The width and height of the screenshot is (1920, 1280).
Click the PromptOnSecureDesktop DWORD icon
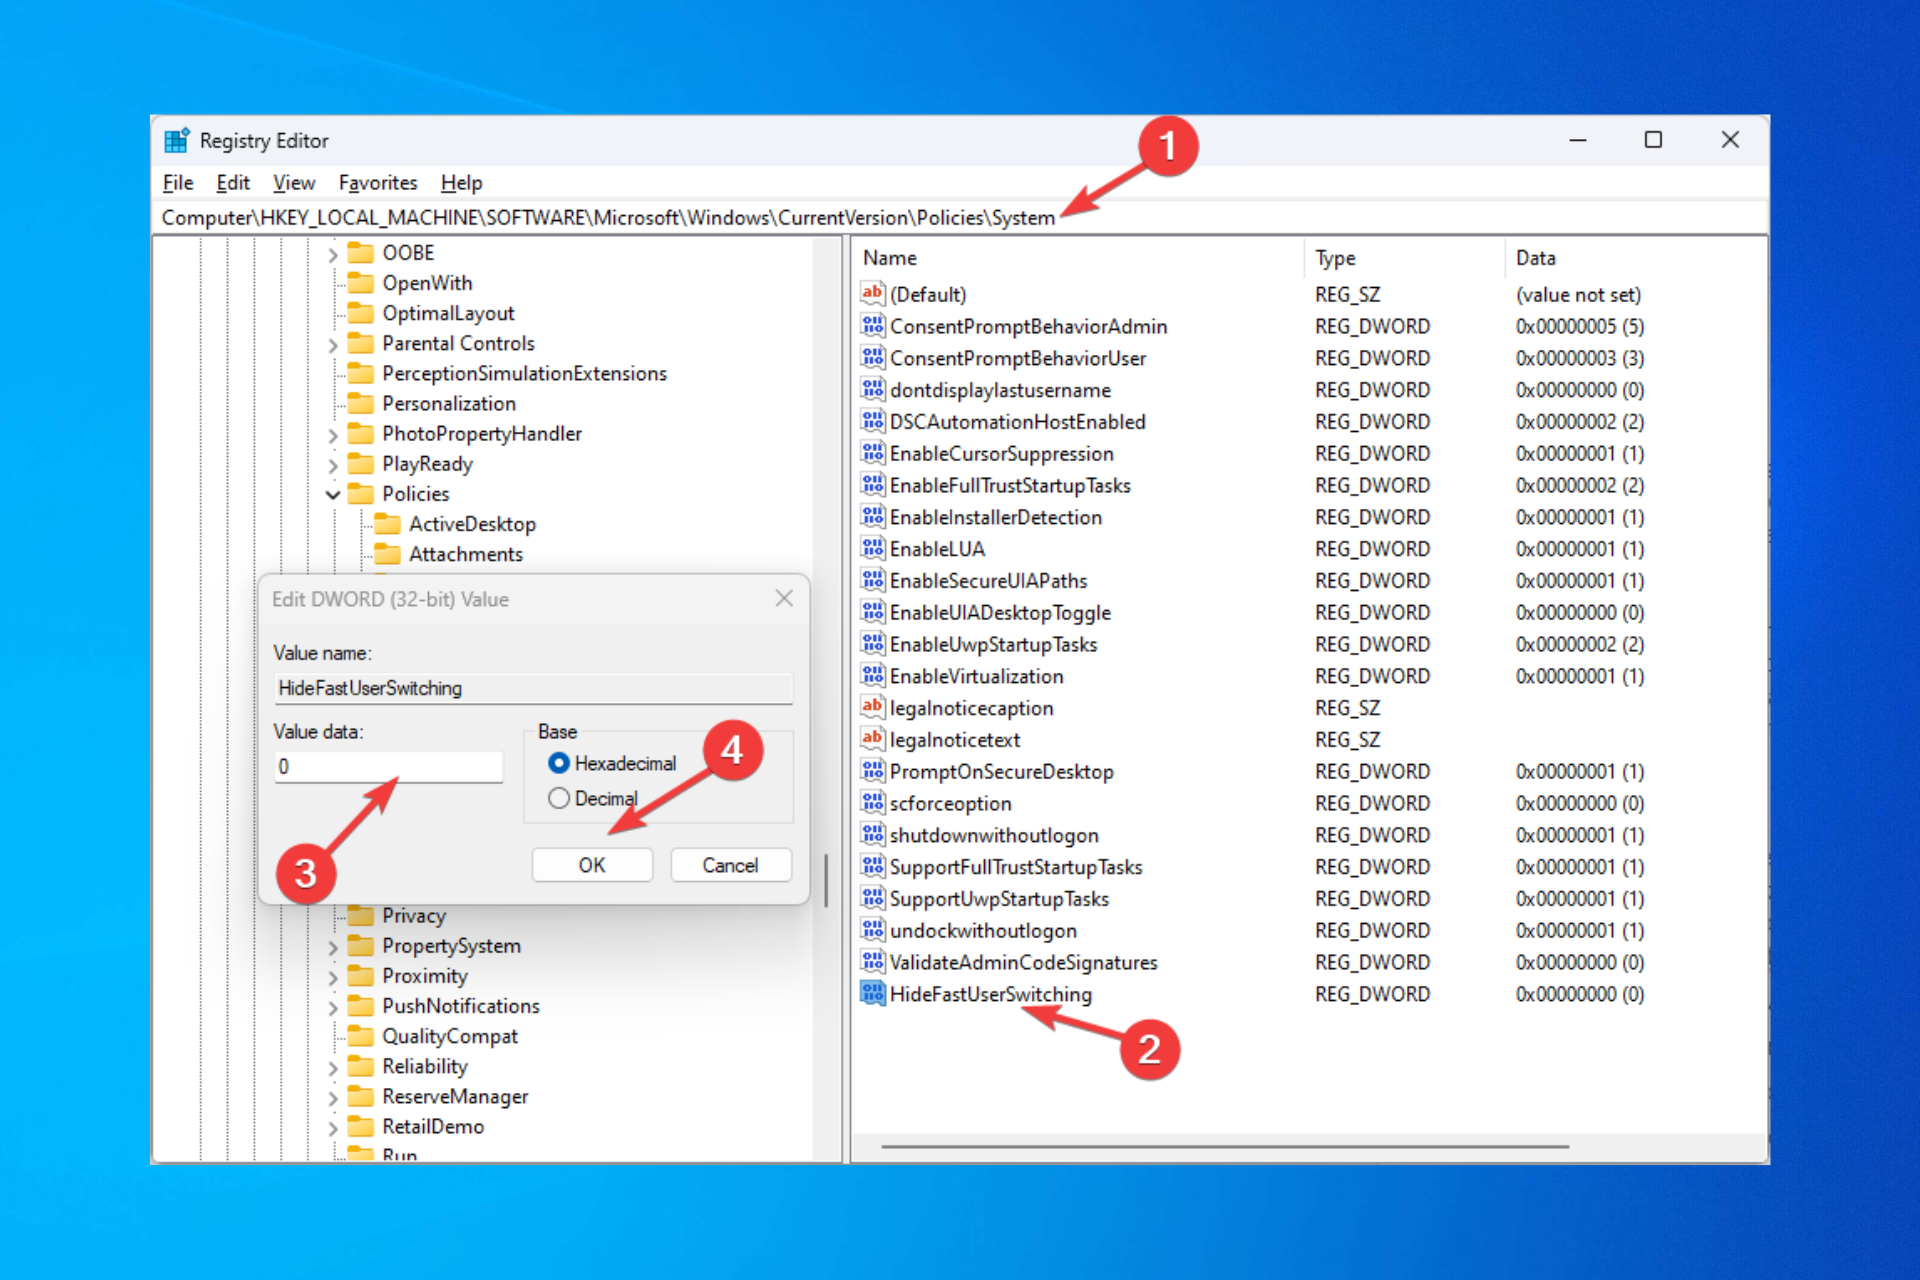coord(872,771)
